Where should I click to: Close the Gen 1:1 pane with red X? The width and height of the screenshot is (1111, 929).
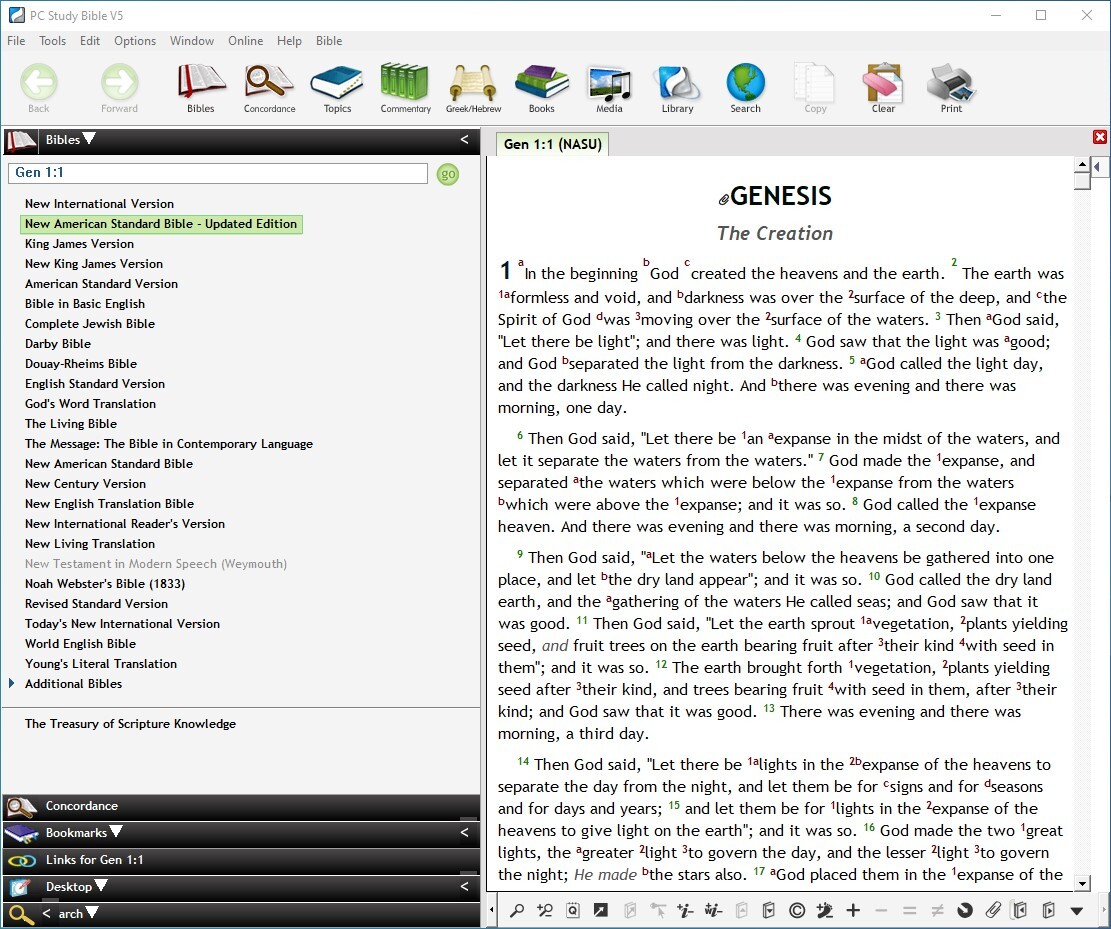(x=1100, y=137)
